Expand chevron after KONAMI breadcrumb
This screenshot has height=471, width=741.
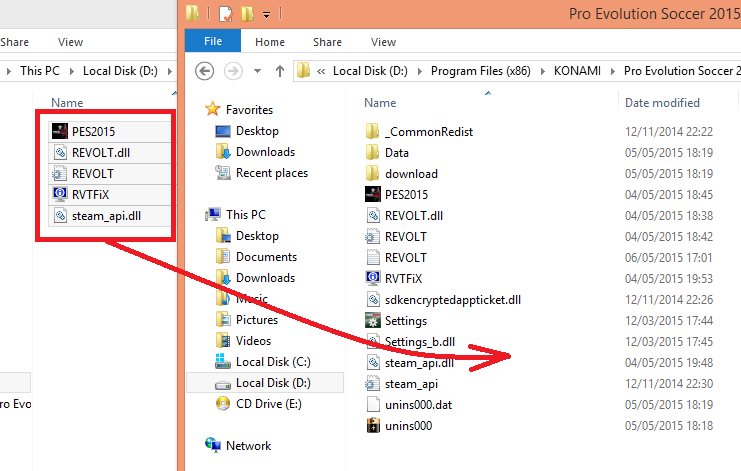(x=612, y=71)
